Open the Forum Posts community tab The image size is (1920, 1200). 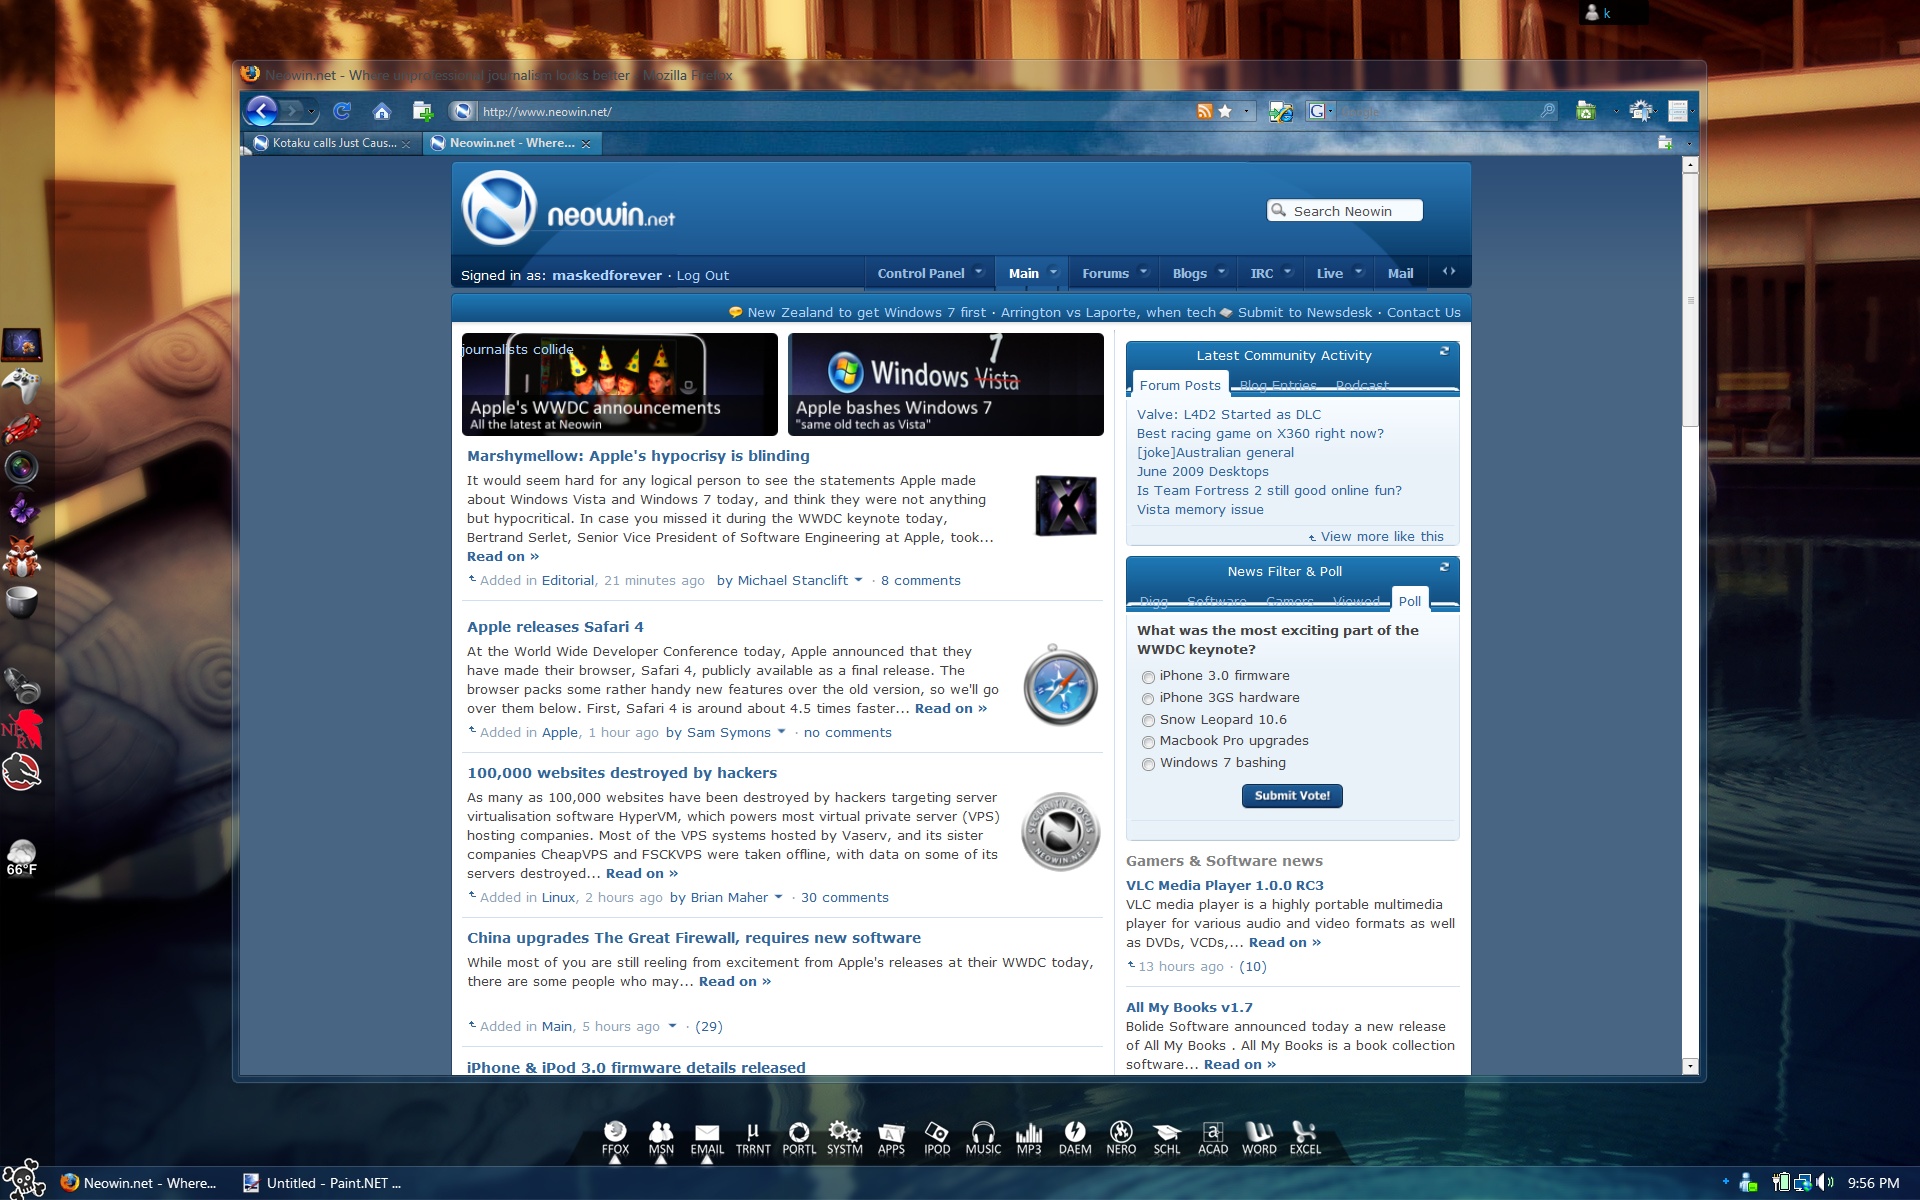pos(1180,385)
